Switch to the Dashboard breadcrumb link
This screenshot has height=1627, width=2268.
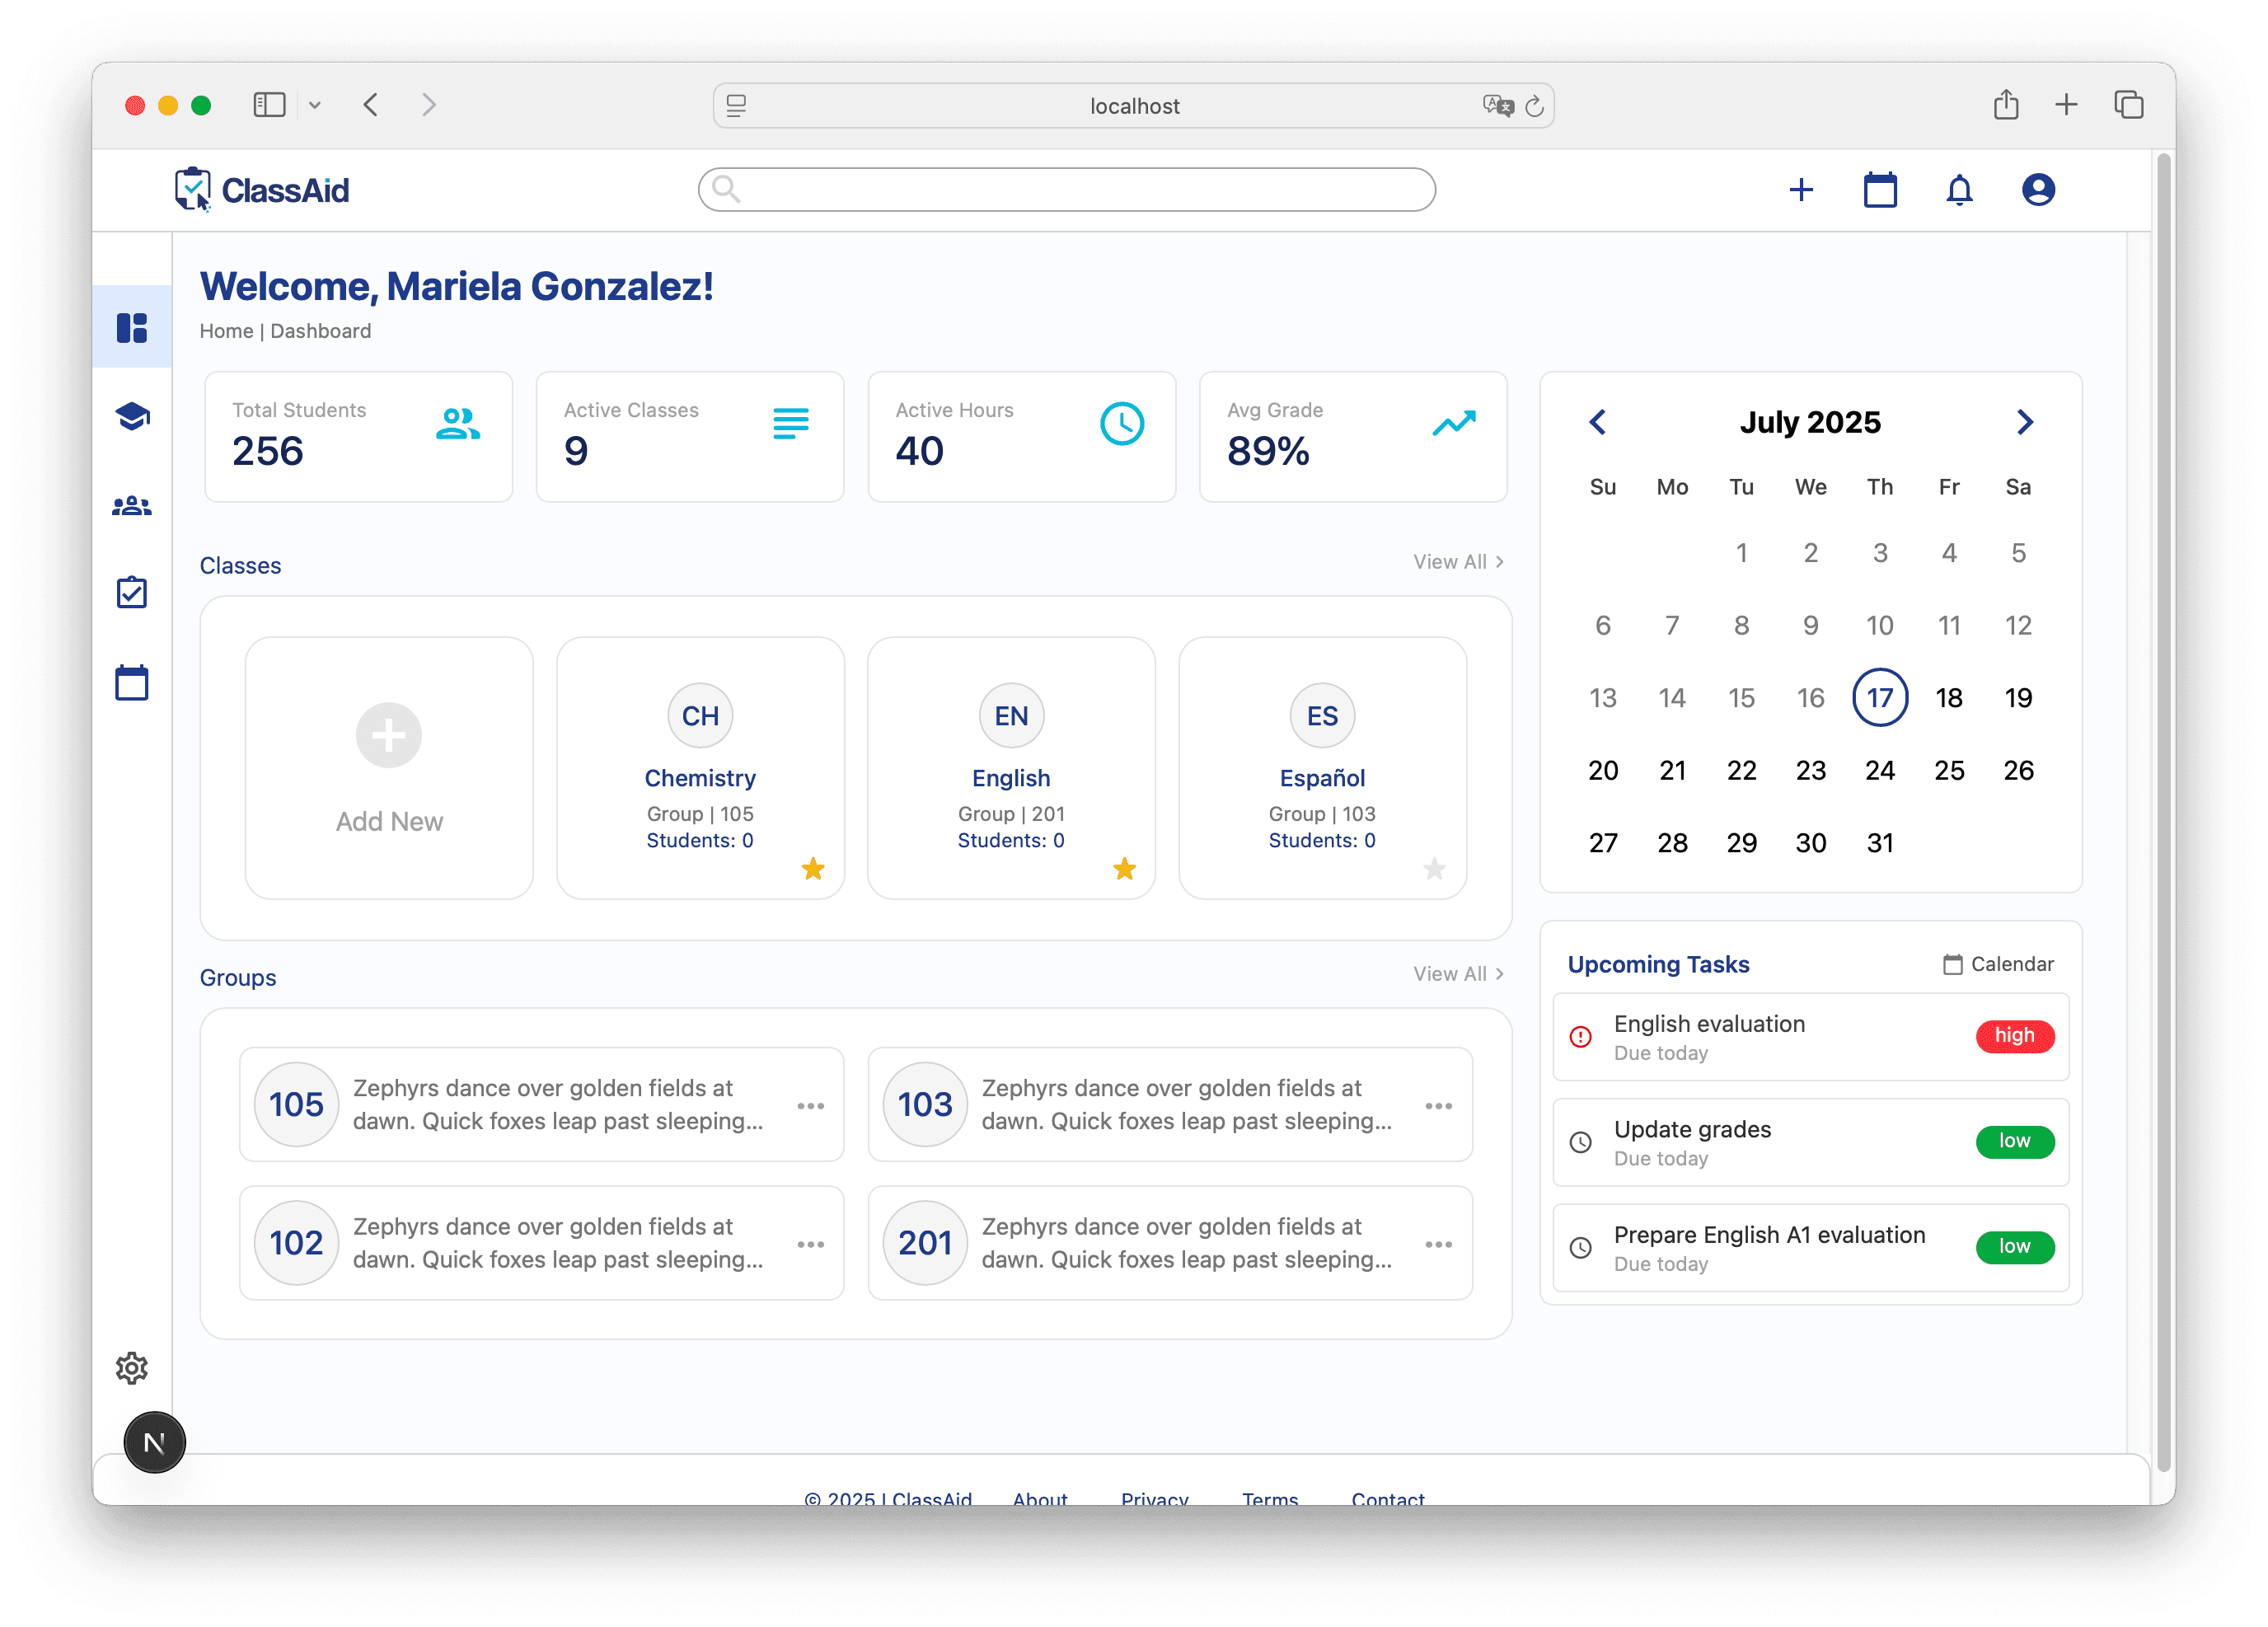(x=320, y=331)
